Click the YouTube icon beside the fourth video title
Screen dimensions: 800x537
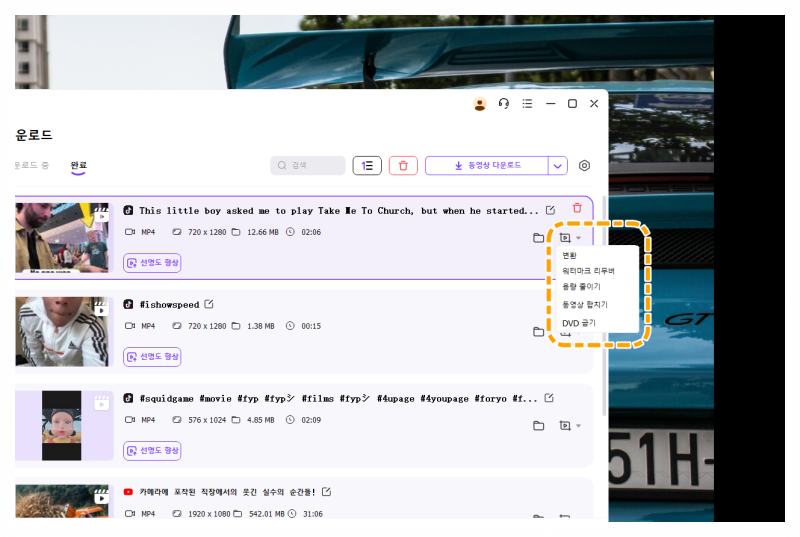pyautogui.click(x=128, y=492)
